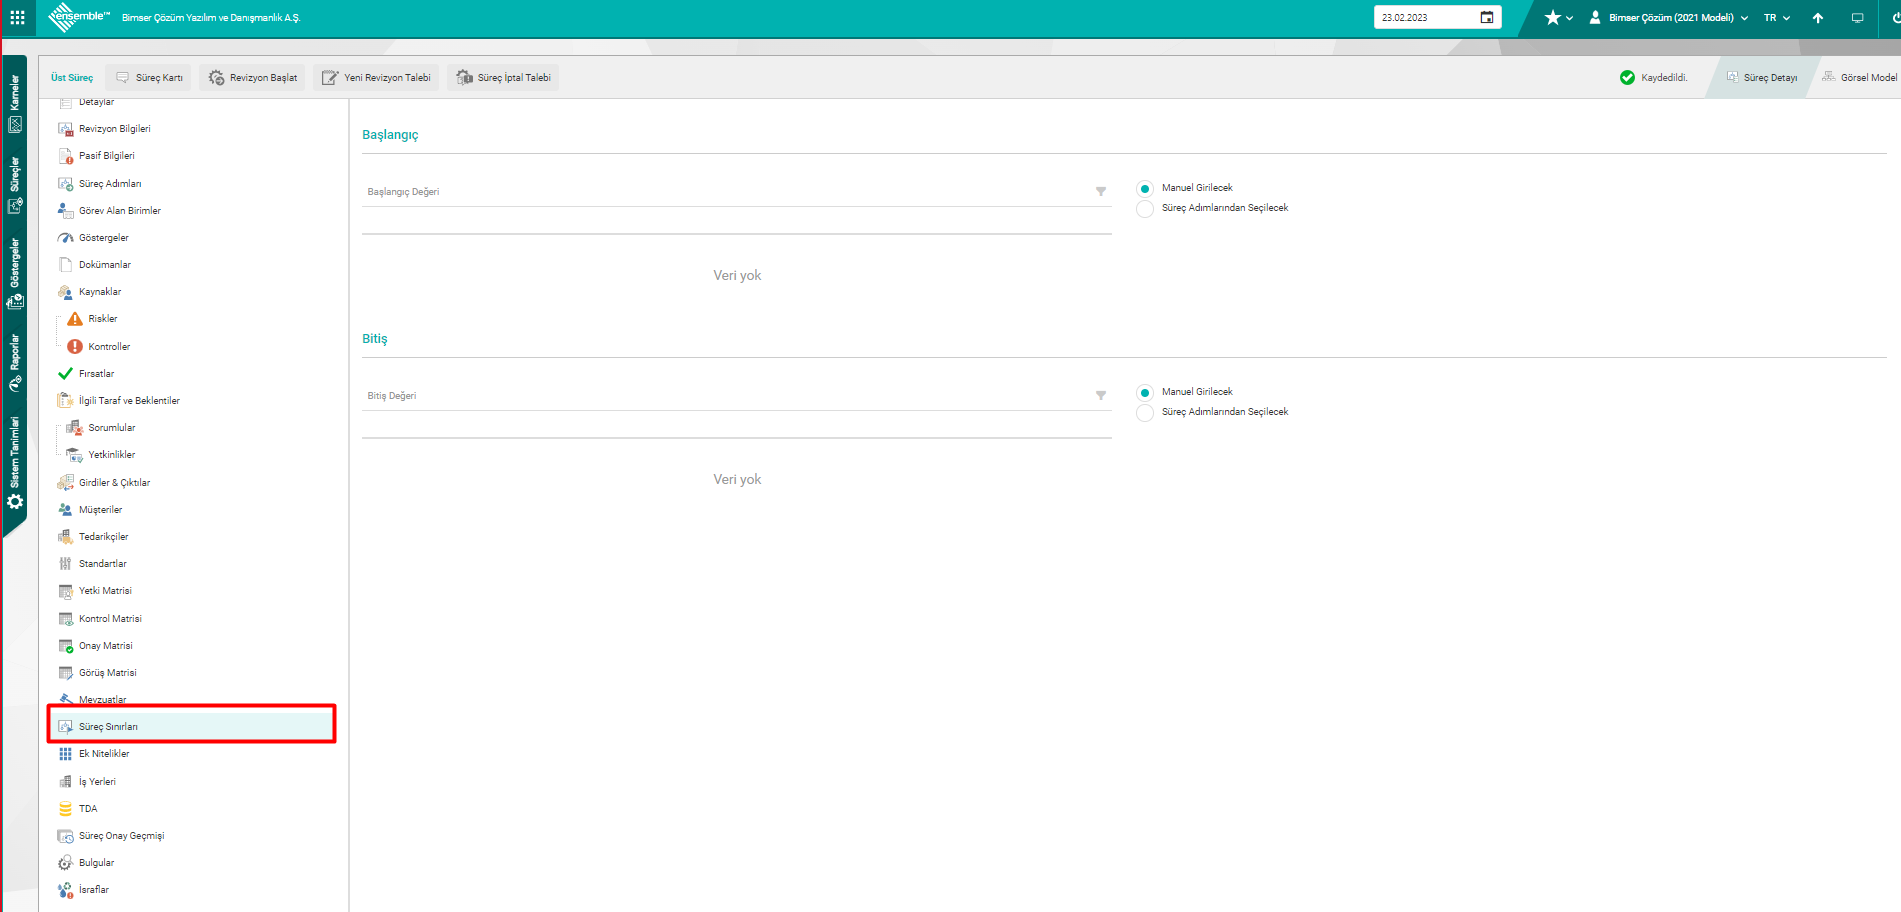Open the TR language dropdown
The image size is (1901, 912).
tap(1777, 18)
